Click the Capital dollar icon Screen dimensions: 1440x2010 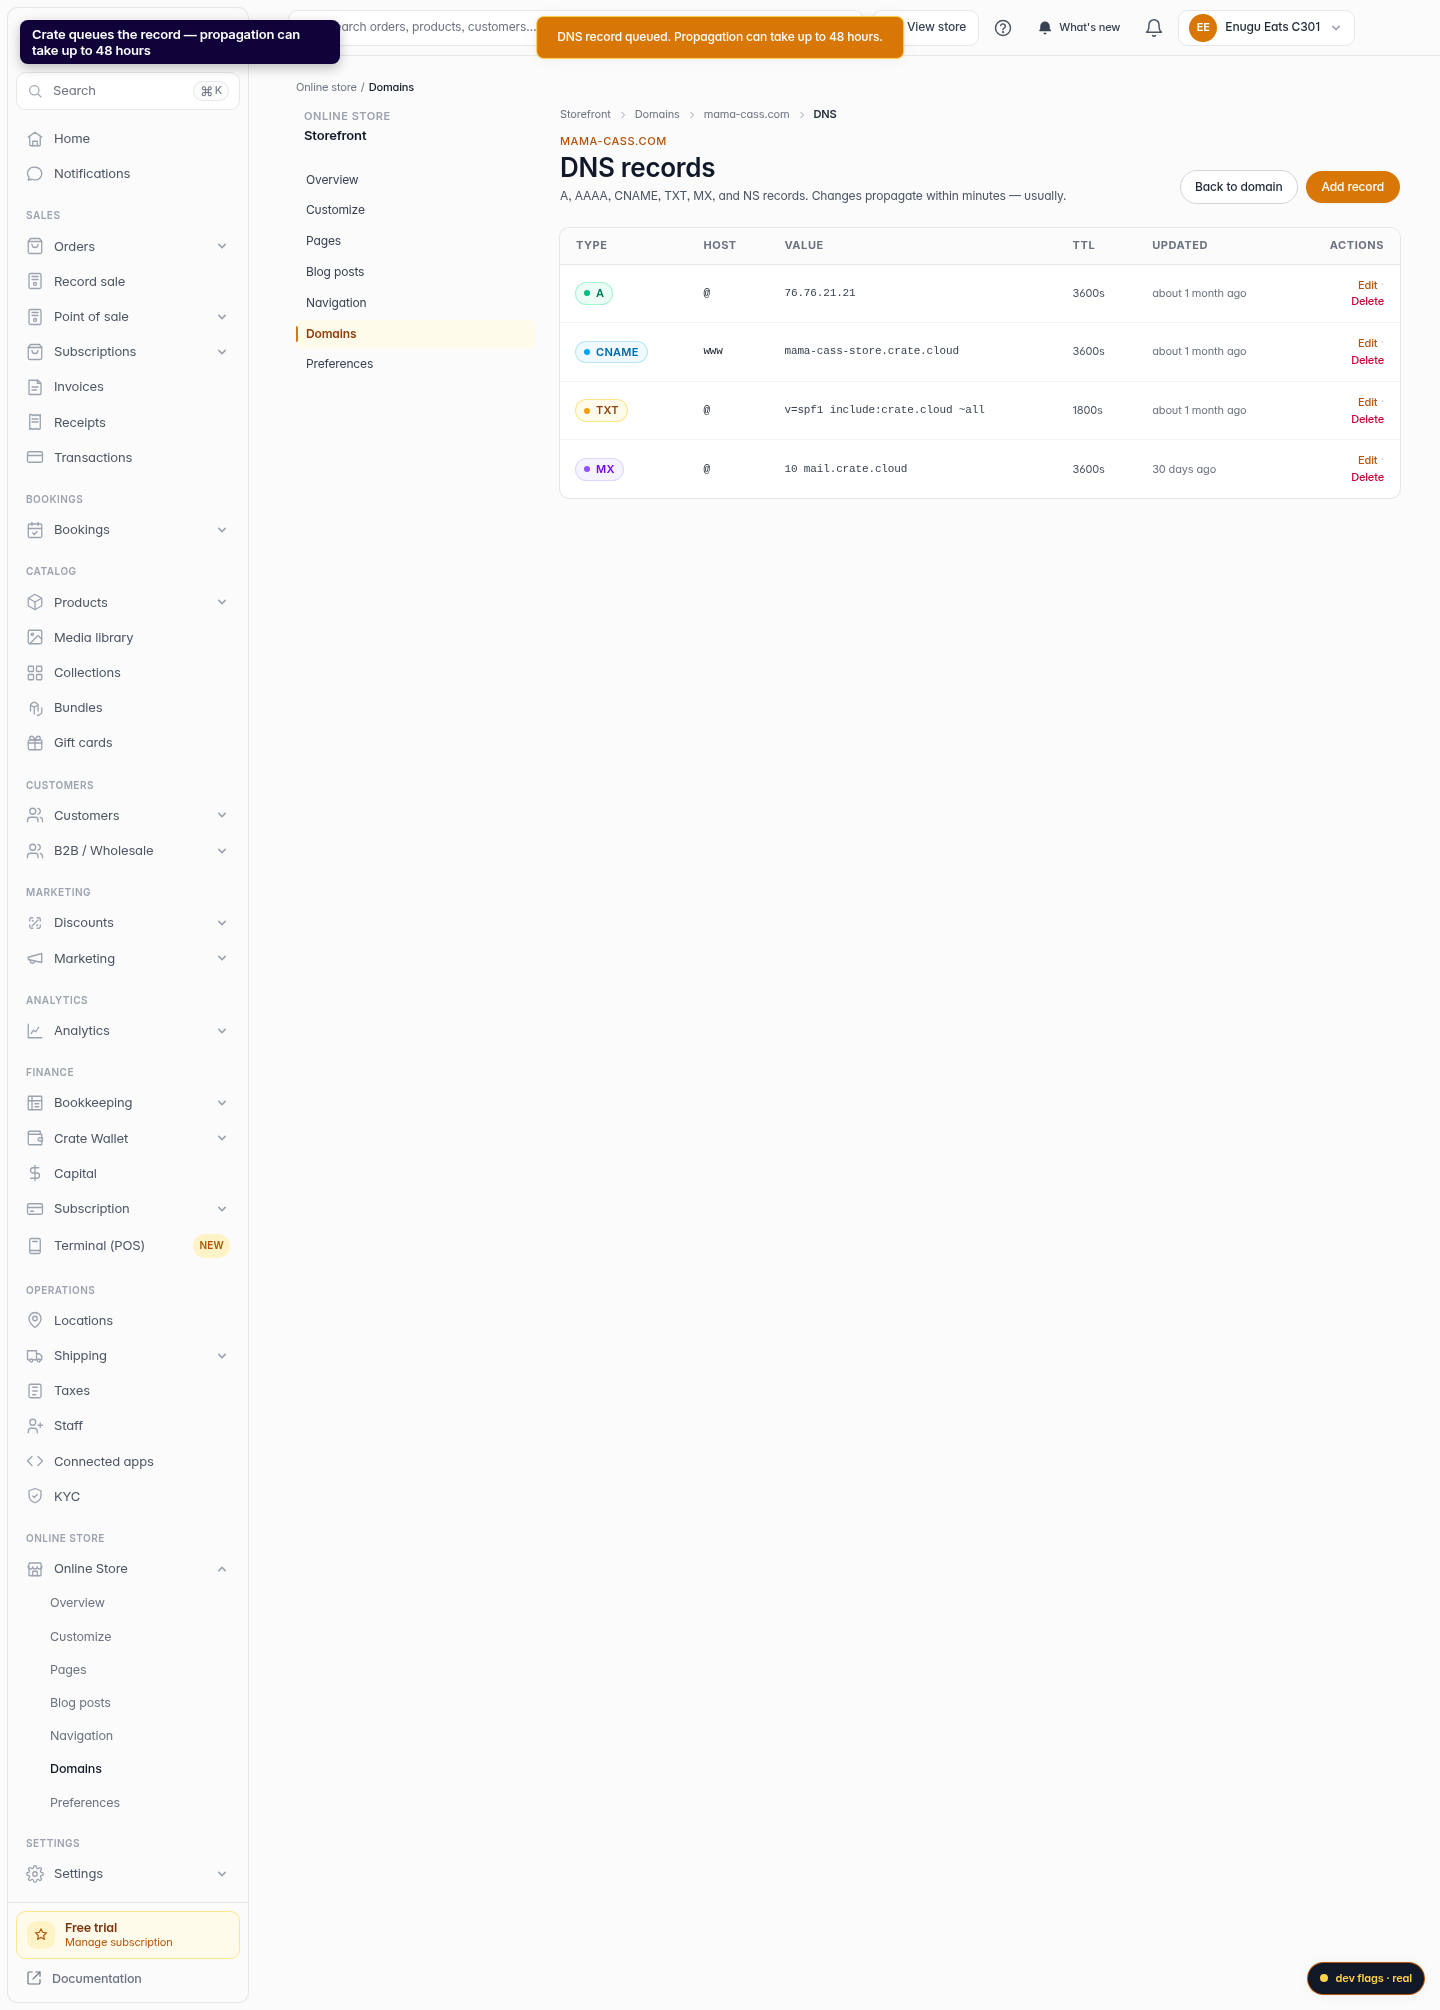pos(35,1173)
